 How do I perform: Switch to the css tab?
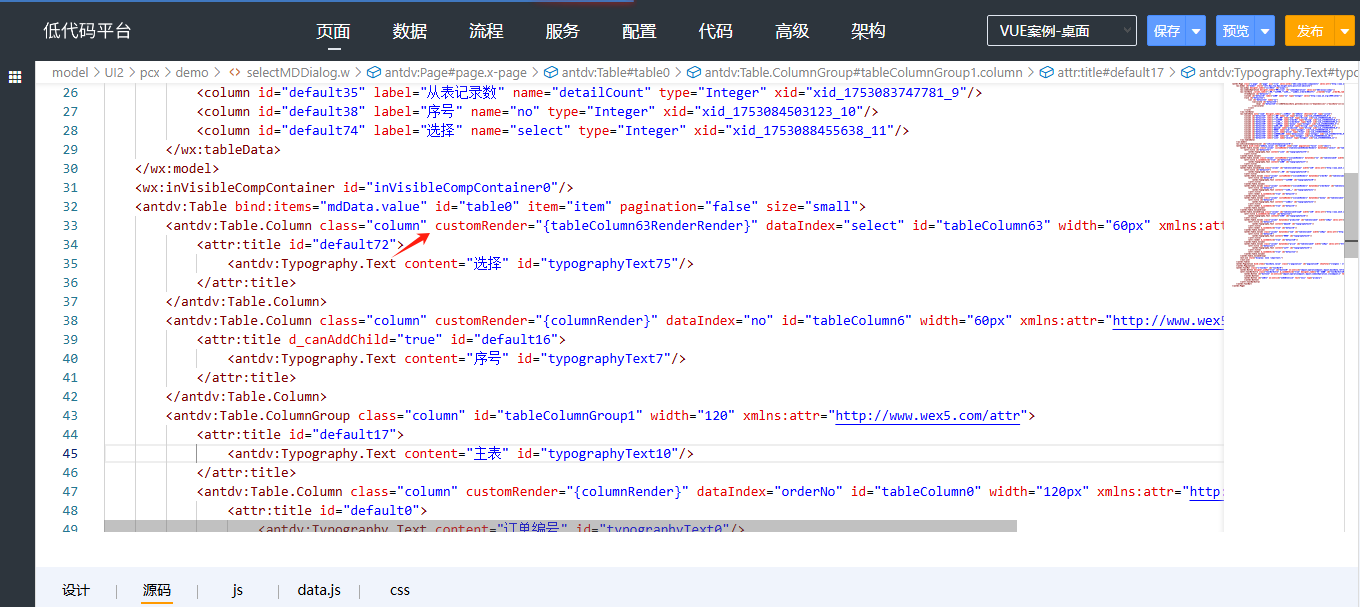400,590
